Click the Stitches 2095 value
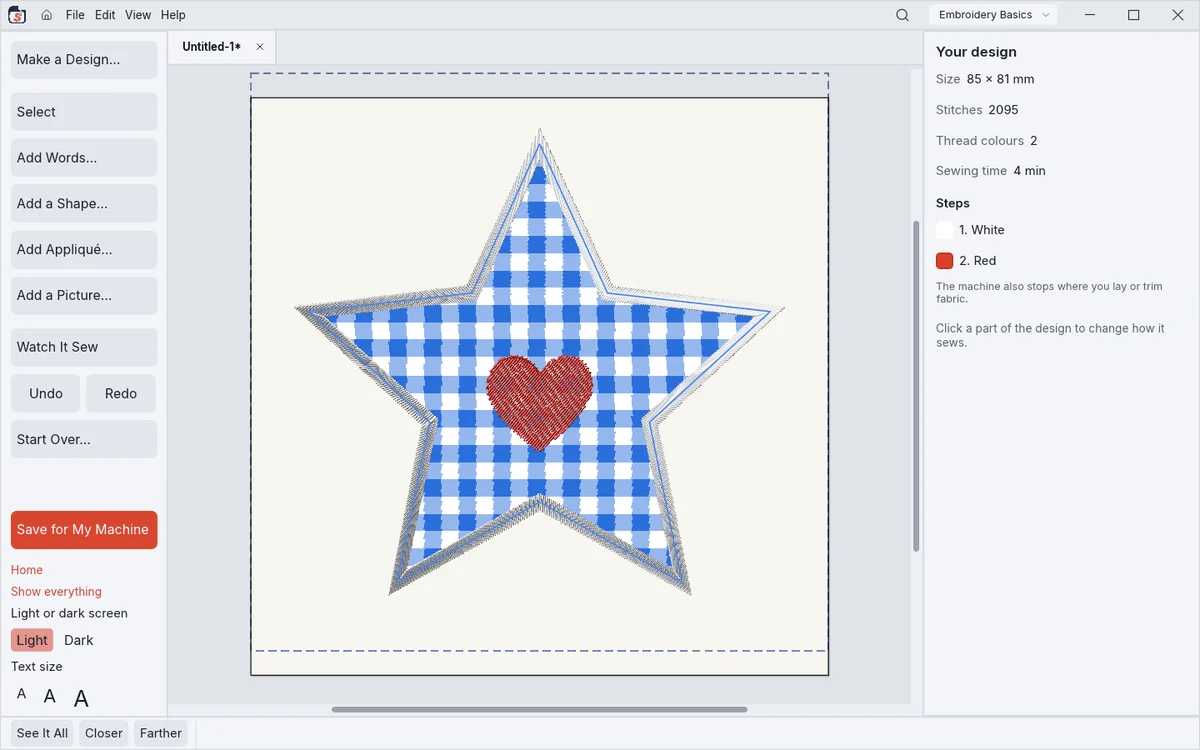 (1003, 110)
